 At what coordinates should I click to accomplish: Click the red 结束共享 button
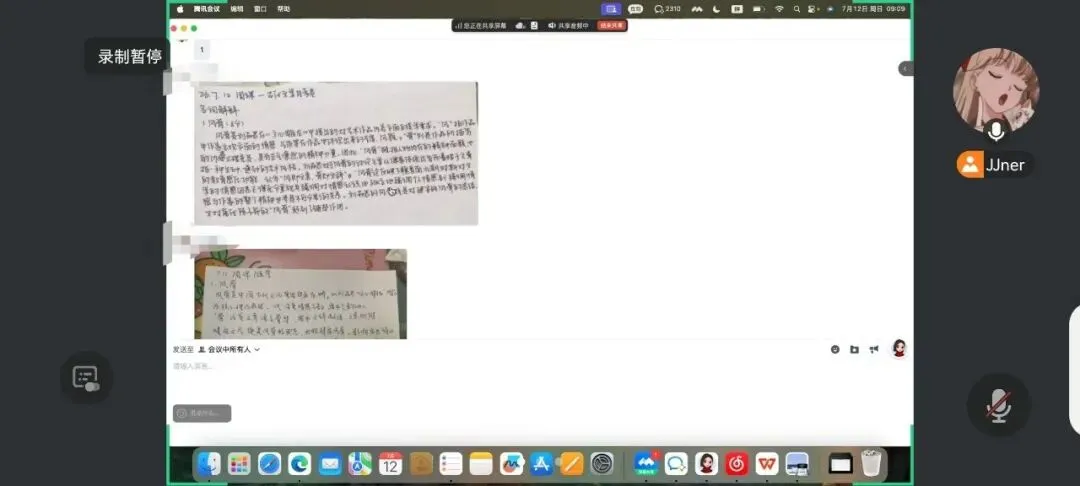pos(612,25)
